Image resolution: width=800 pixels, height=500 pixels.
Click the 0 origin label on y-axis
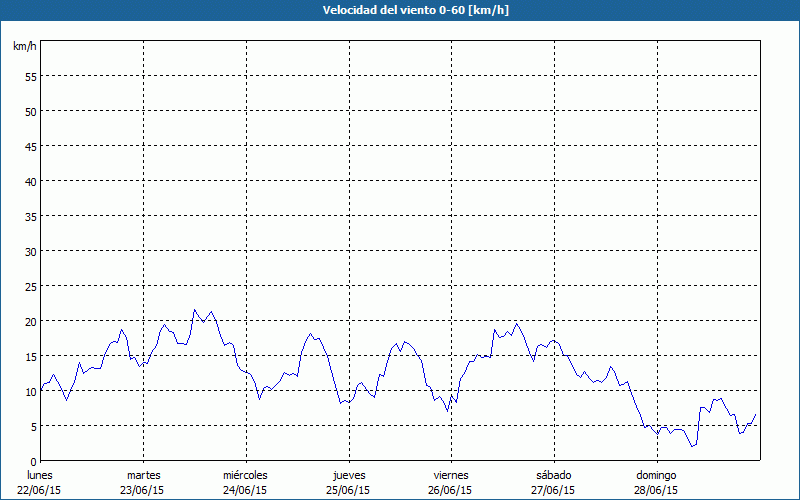(x=33, y=461)
